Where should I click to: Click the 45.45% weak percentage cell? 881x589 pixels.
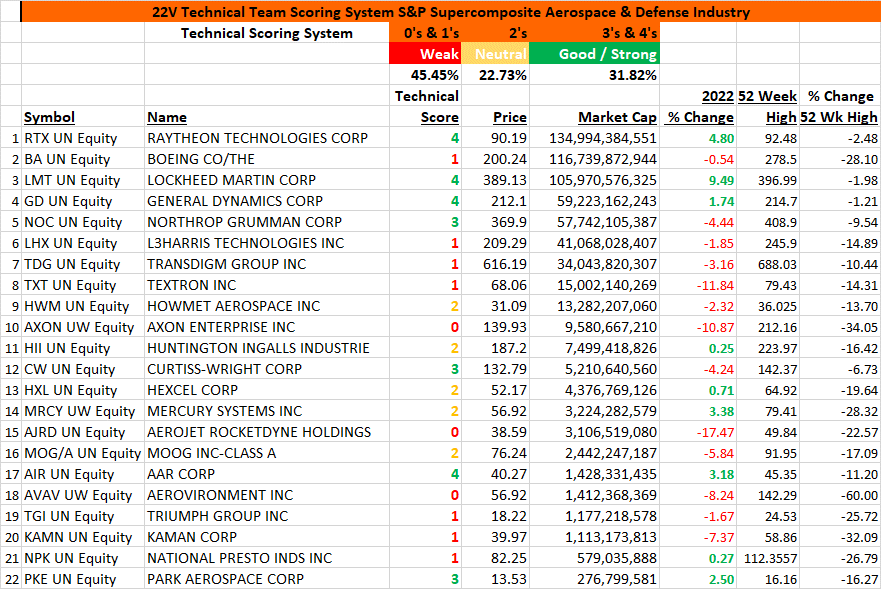tap(425, 75)
